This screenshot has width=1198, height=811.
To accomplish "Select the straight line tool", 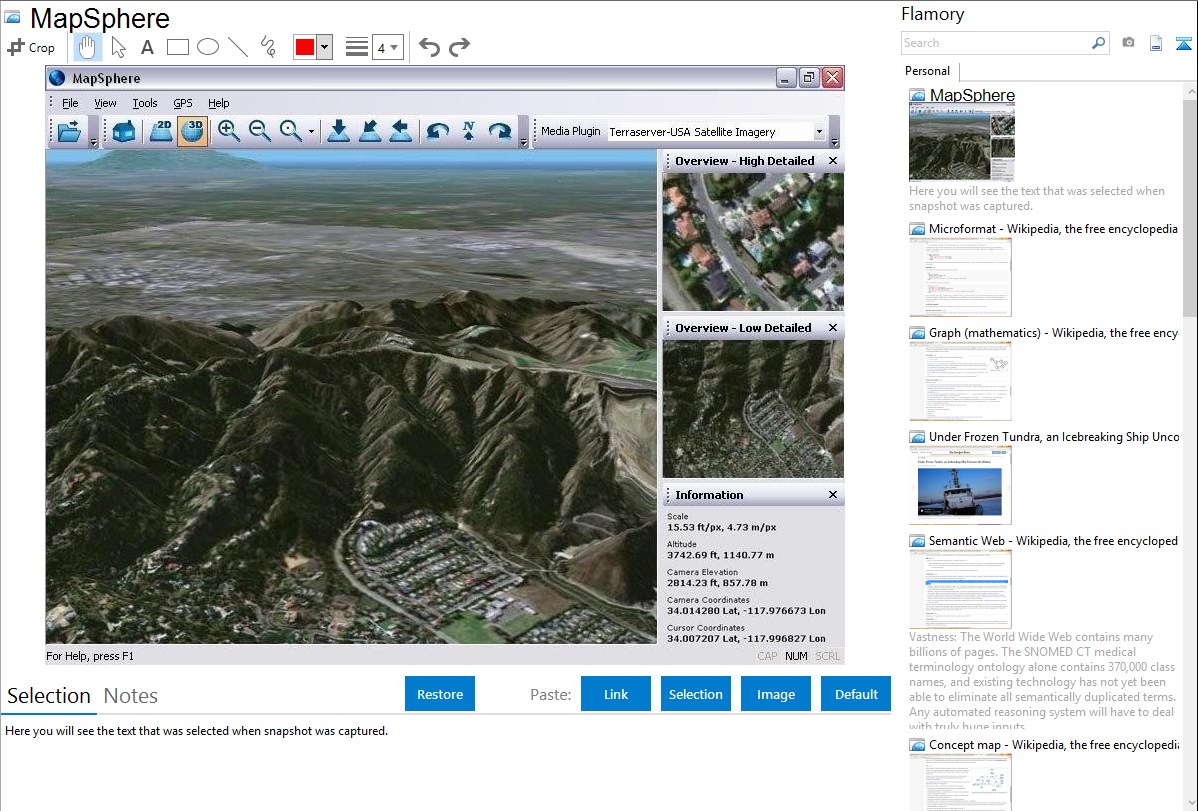I will pos(238,47).
